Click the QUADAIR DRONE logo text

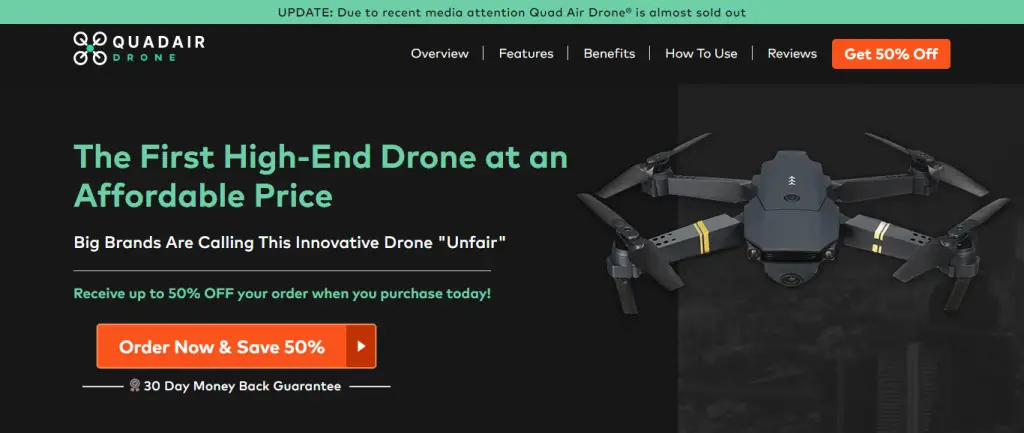pos(159,49)
